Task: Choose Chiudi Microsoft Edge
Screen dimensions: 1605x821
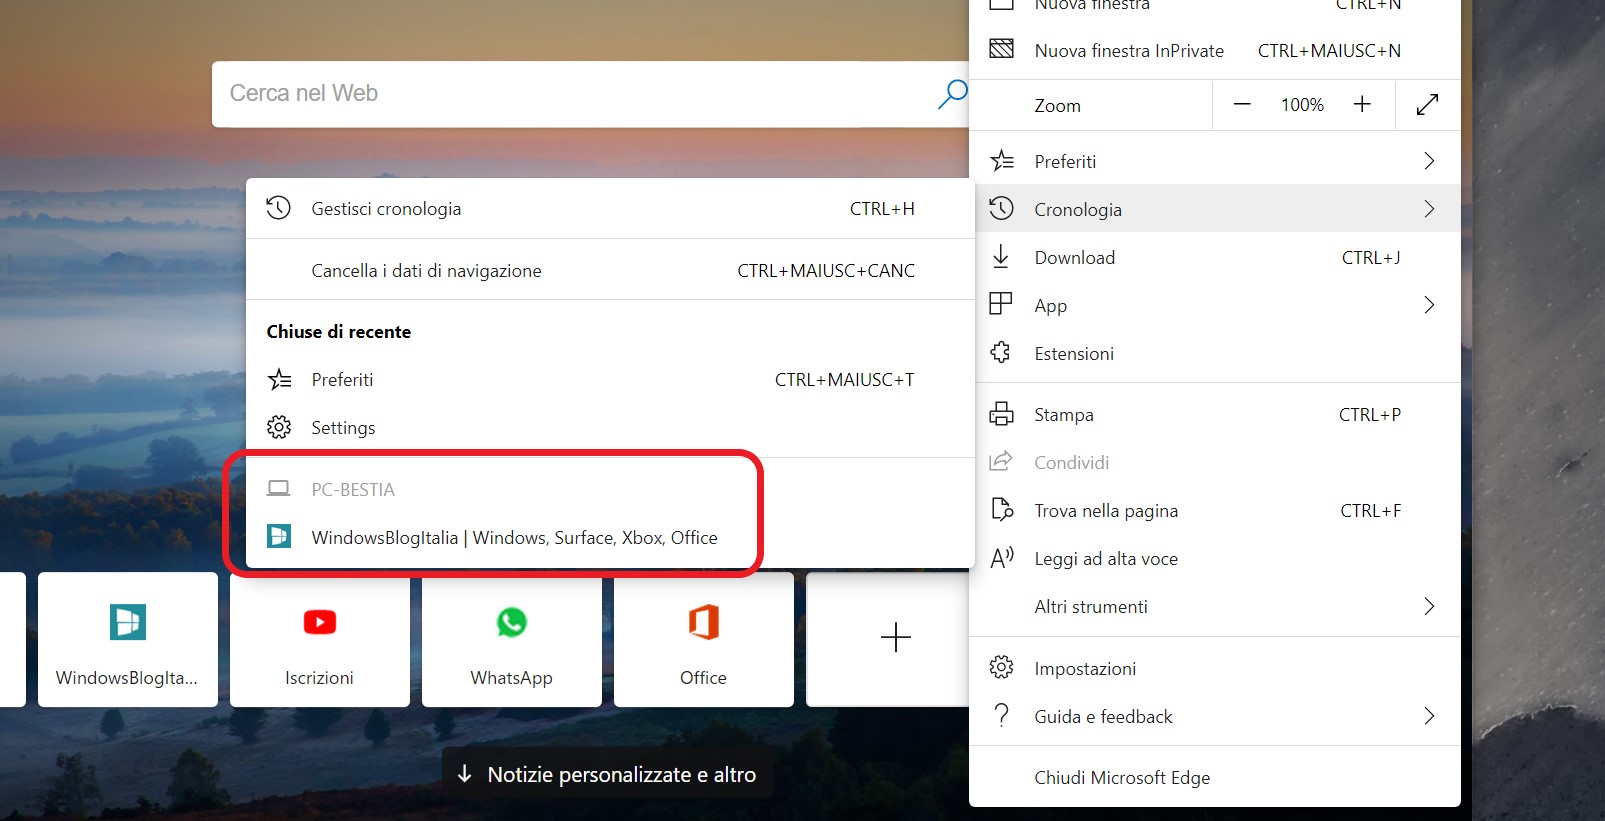Action: pos(1215,777)
